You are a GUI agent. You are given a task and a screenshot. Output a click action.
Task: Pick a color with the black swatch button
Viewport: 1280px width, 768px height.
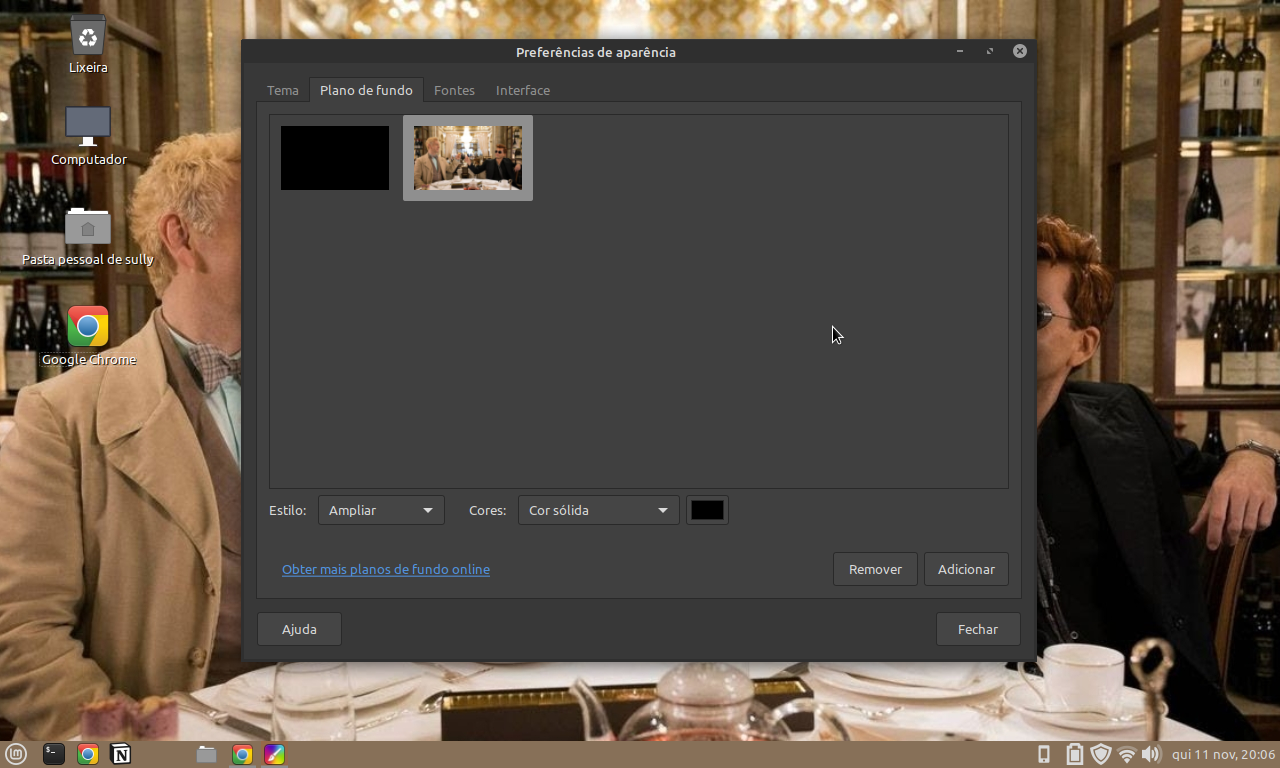click(x=707, y=510)
